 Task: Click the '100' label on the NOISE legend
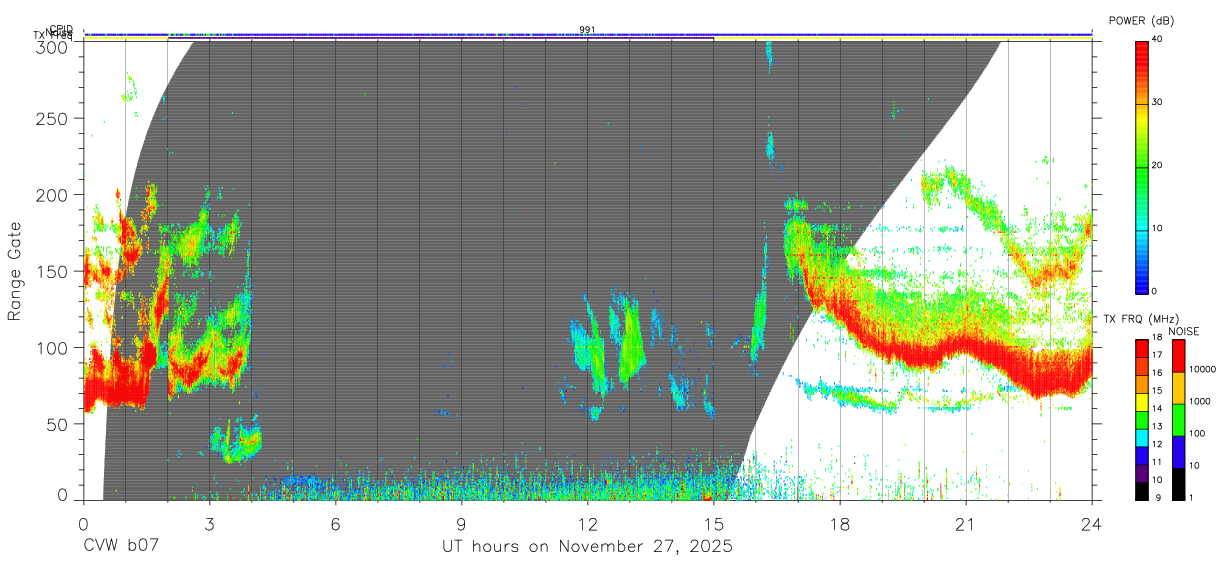(x=1196, y=434)
